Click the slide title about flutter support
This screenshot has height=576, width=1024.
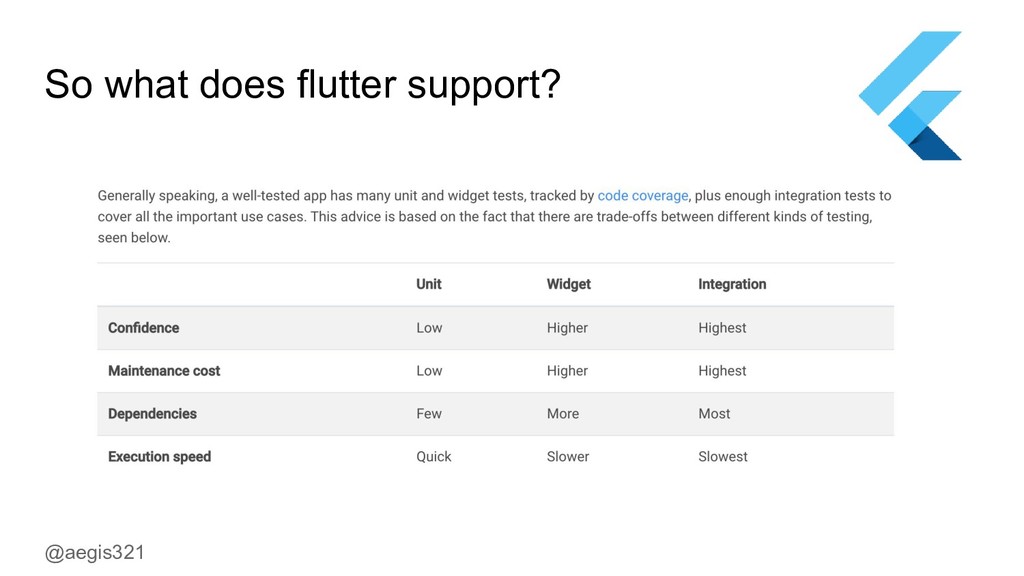302,84
